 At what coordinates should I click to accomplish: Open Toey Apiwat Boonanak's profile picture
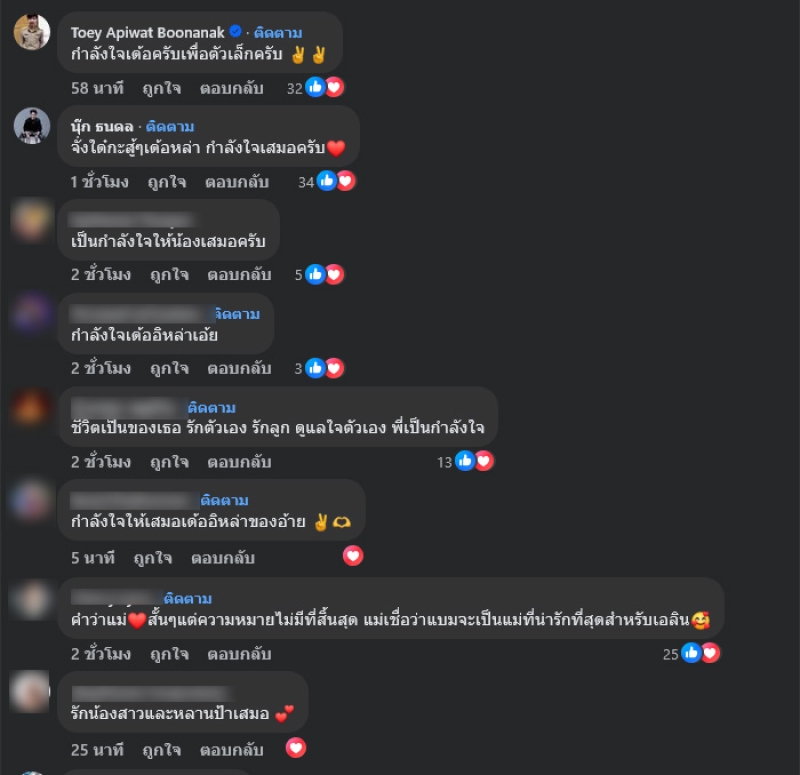[x=32, y=33]
